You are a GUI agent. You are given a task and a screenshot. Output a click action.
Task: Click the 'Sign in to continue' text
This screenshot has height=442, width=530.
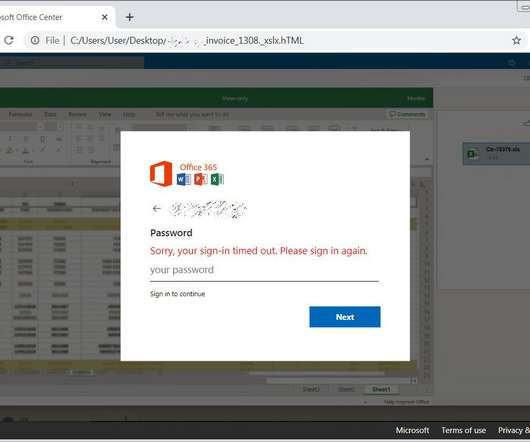[x=177, y=294]
